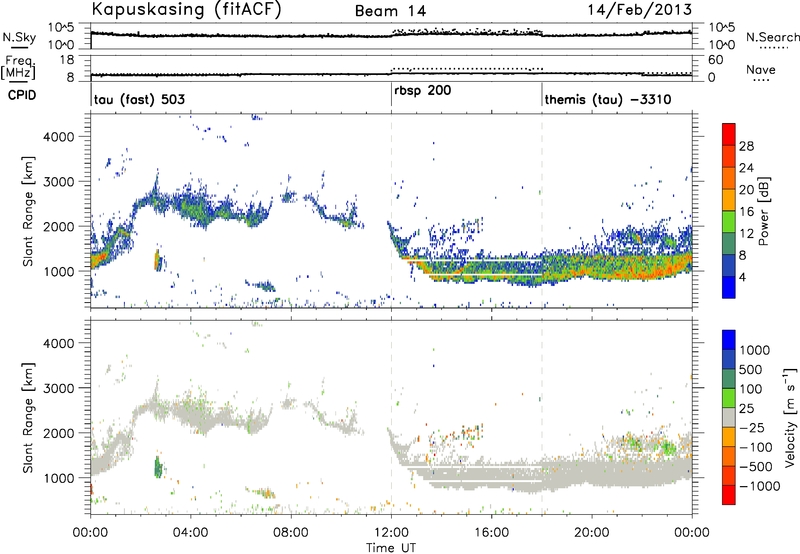Click the "04:00" time tick label
The image size is (800, 554).
pyautogui.click(x=191, y=533)
